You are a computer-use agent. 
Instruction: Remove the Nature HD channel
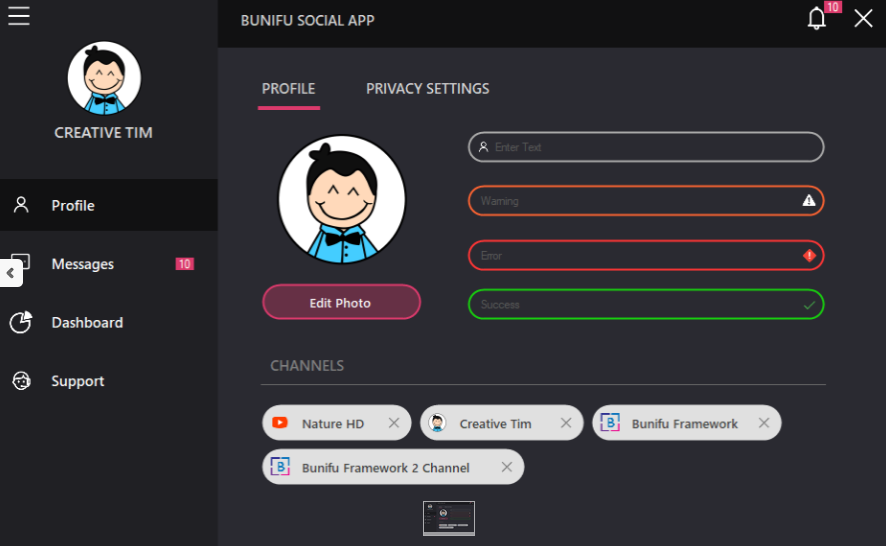[394, 423]
